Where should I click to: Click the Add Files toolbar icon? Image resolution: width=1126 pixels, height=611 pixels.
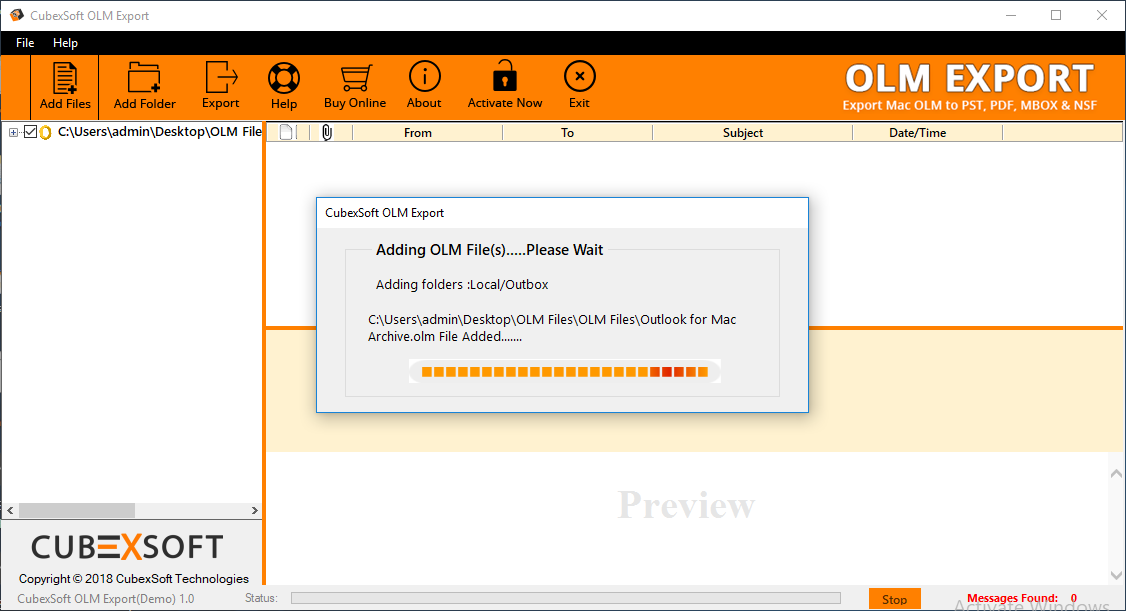[65, 78]
